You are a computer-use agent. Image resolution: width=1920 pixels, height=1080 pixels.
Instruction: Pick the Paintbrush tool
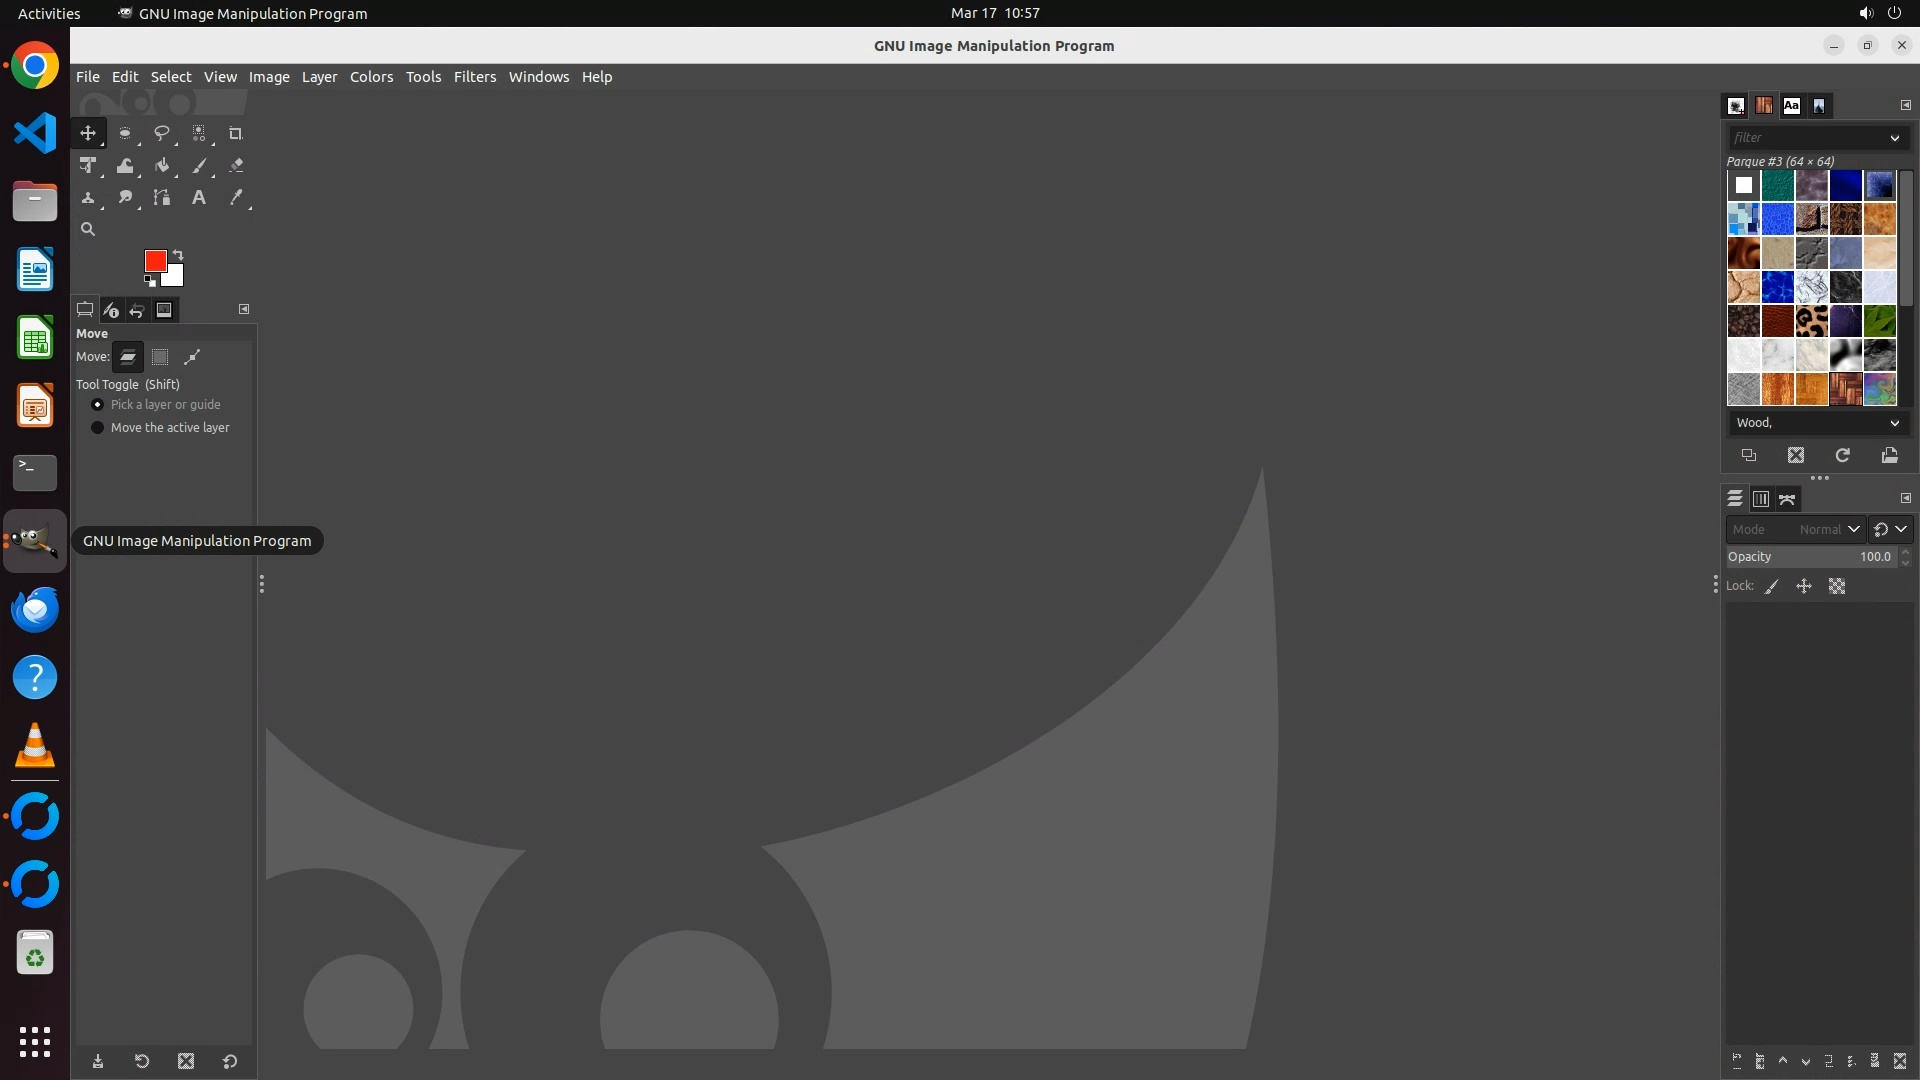click(199, 166)
